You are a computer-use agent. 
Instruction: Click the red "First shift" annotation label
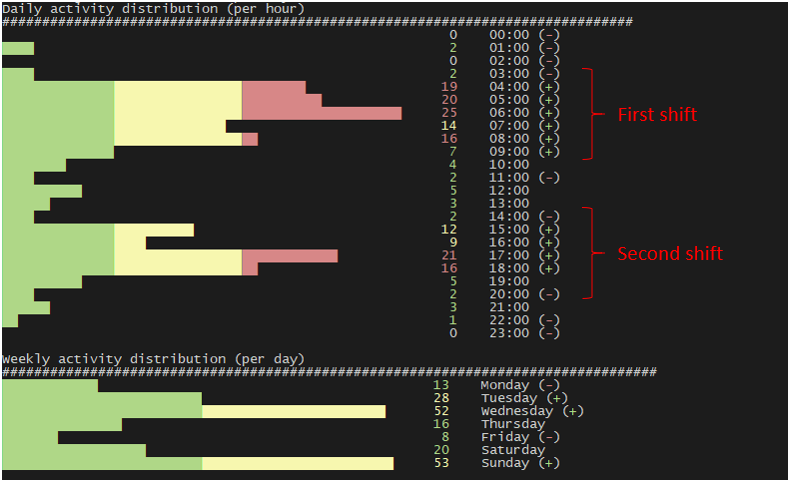pyautogui.click(x=657, y=115)
